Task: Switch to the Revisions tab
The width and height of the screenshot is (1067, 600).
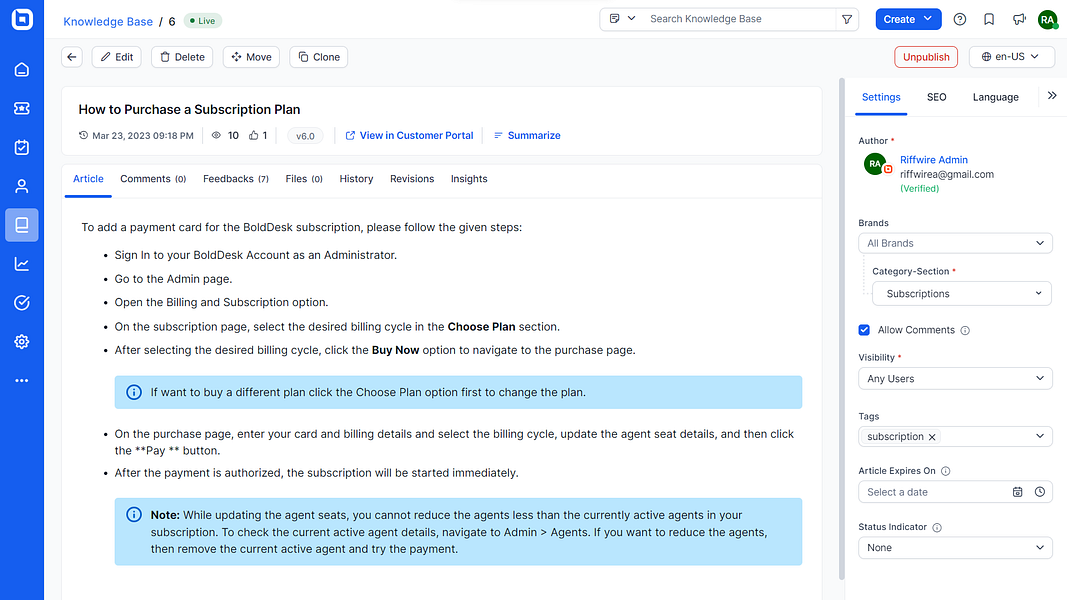Action: point(412,179)
